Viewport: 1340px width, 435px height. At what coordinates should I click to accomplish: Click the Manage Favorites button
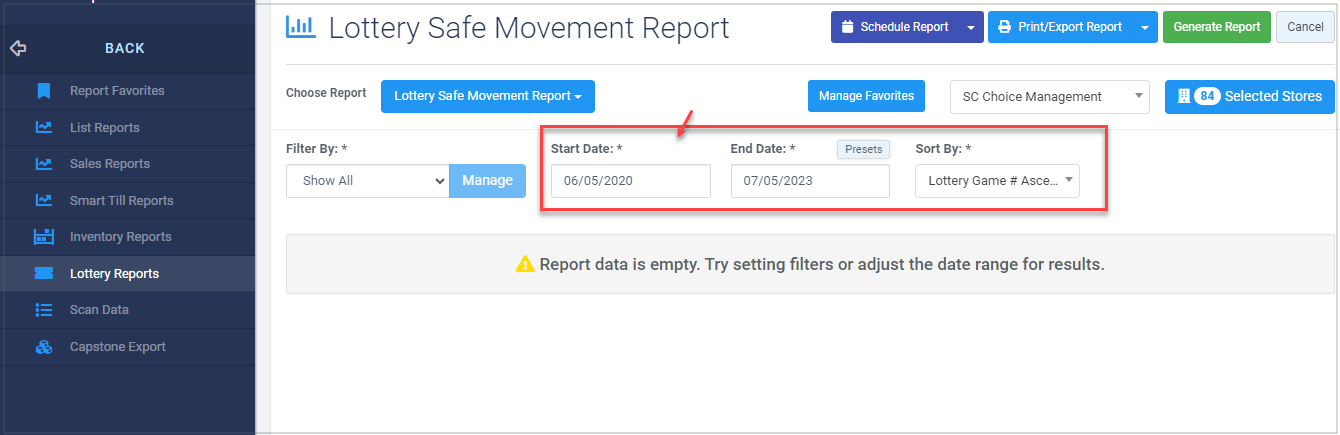[x=866, y=97]
